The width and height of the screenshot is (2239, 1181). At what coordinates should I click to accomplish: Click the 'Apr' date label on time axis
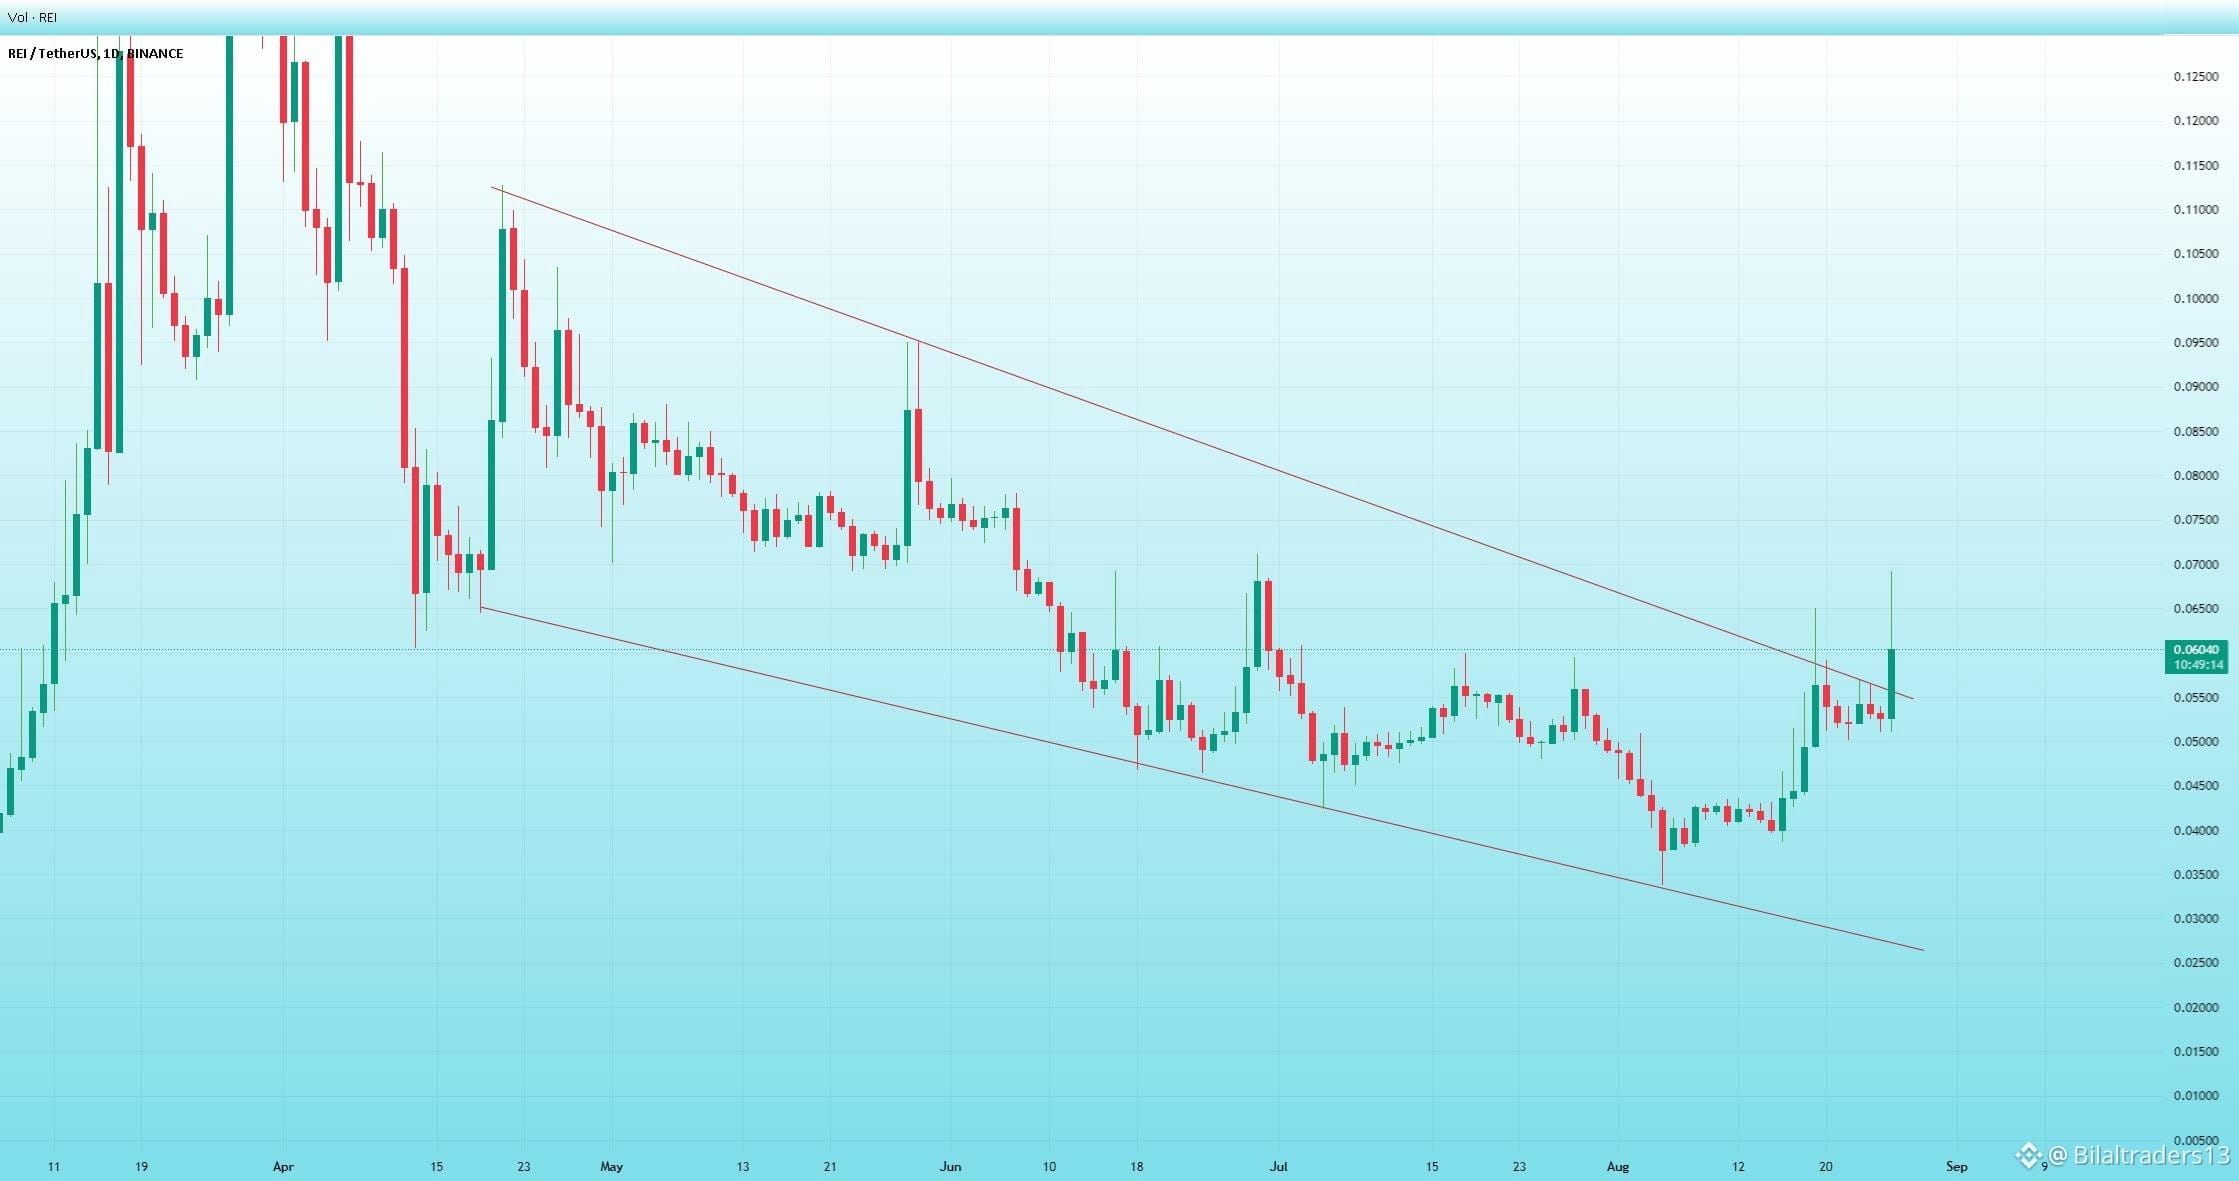pos(284,1167)
